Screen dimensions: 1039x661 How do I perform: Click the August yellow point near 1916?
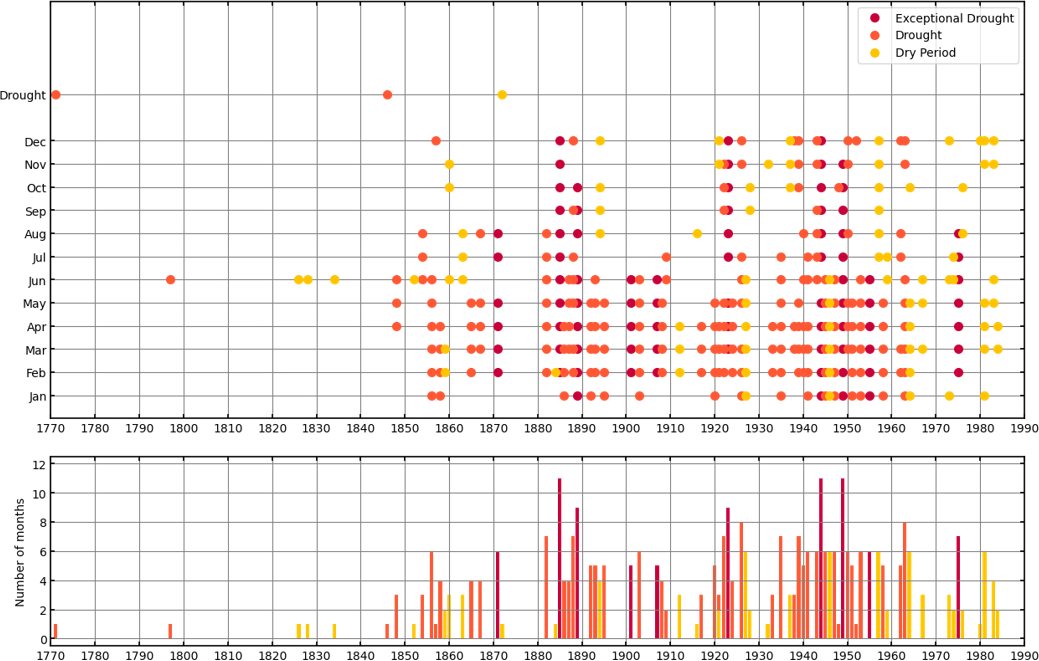tap(697, 234)
